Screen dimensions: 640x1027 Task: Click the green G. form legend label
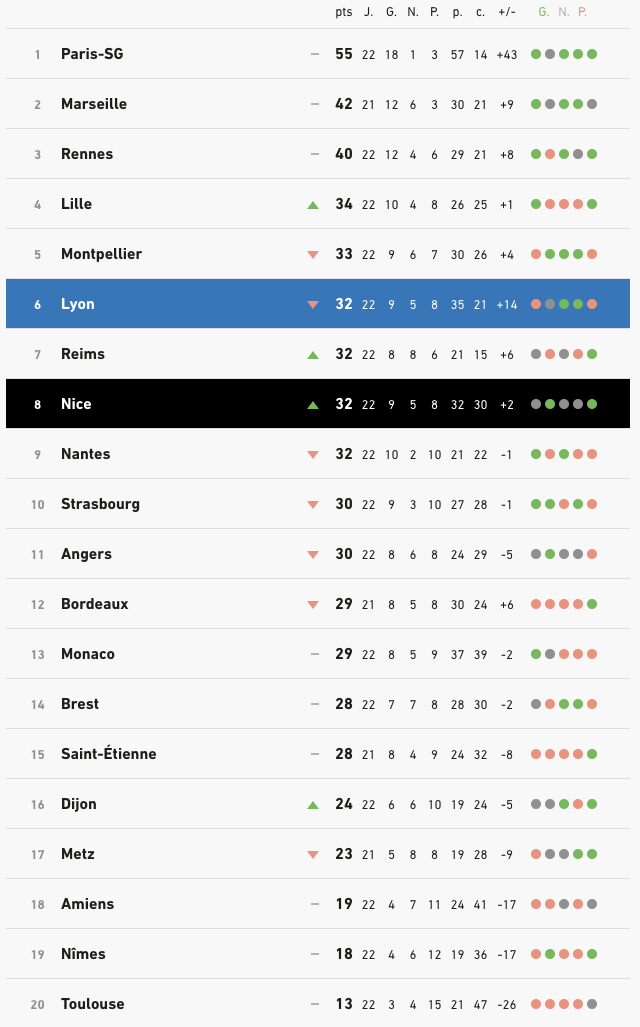544,12
